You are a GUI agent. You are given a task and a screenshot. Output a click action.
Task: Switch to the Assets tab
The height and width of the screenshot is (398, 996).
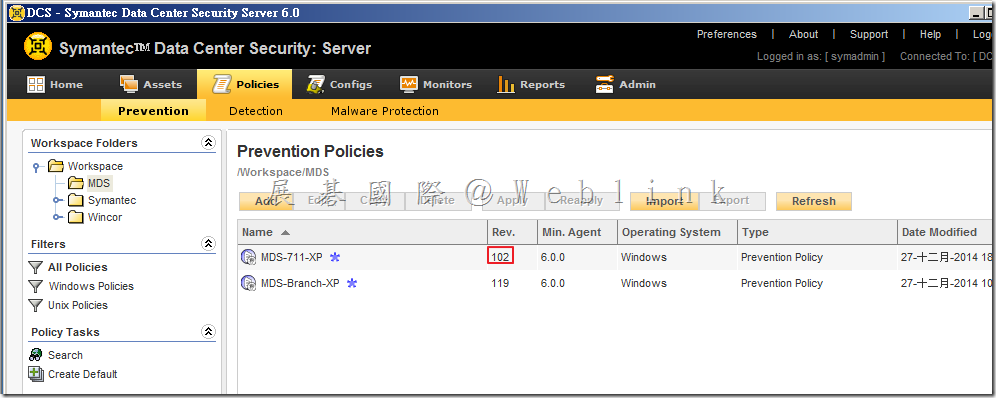pyautogui.click(x=151, y=84)
